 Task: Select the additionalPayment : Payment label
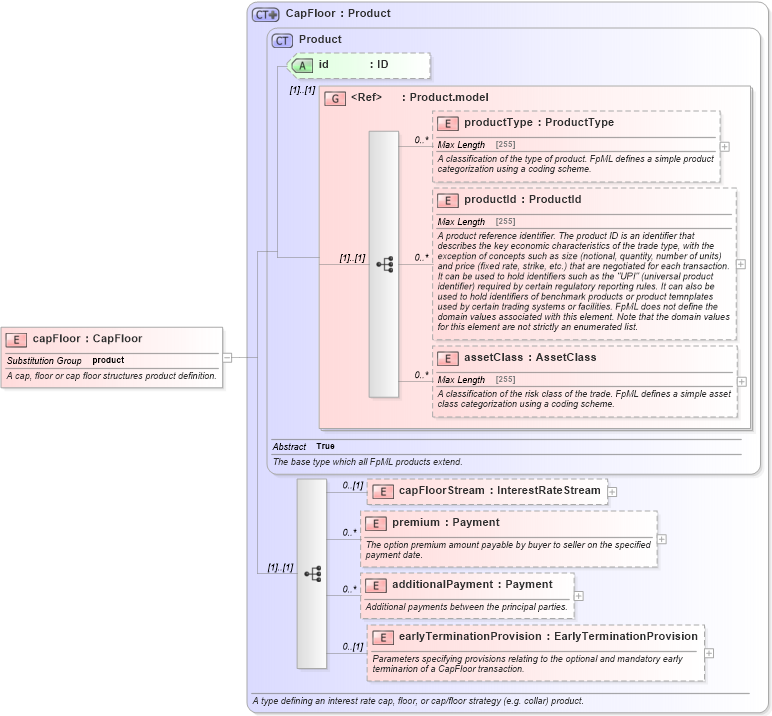[x=472, y=585]
